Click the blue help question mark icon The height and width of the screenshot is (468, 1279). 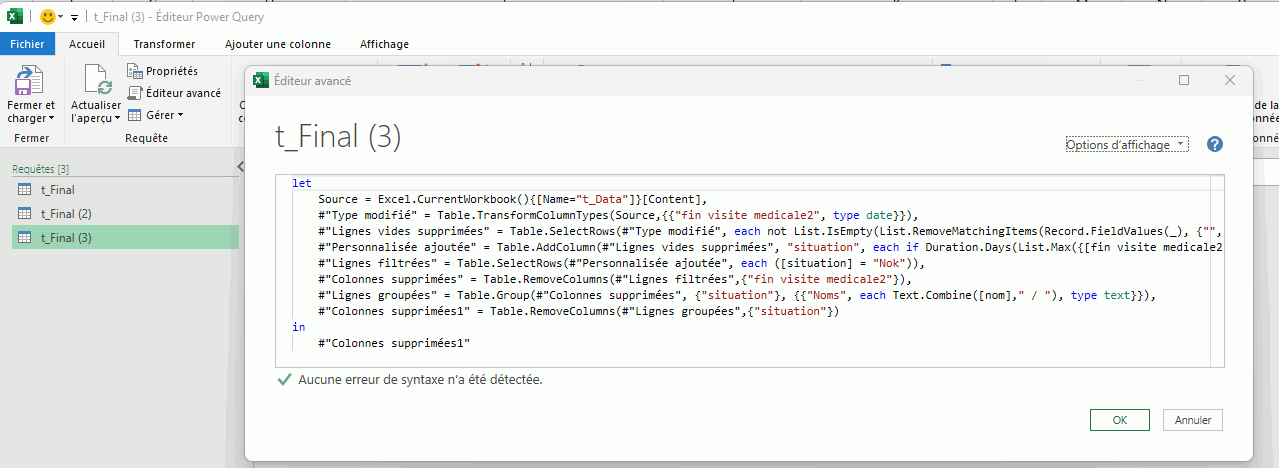pyautogui.click(x=1215, y=144)
